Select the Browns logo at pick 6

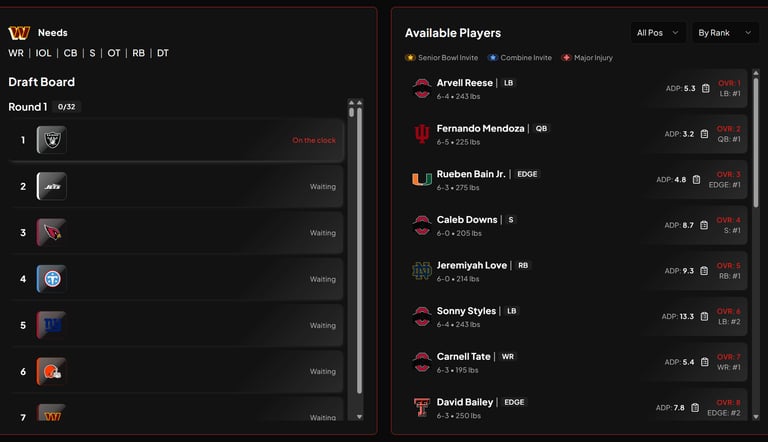pyautogui.click(x=51, y=371)
